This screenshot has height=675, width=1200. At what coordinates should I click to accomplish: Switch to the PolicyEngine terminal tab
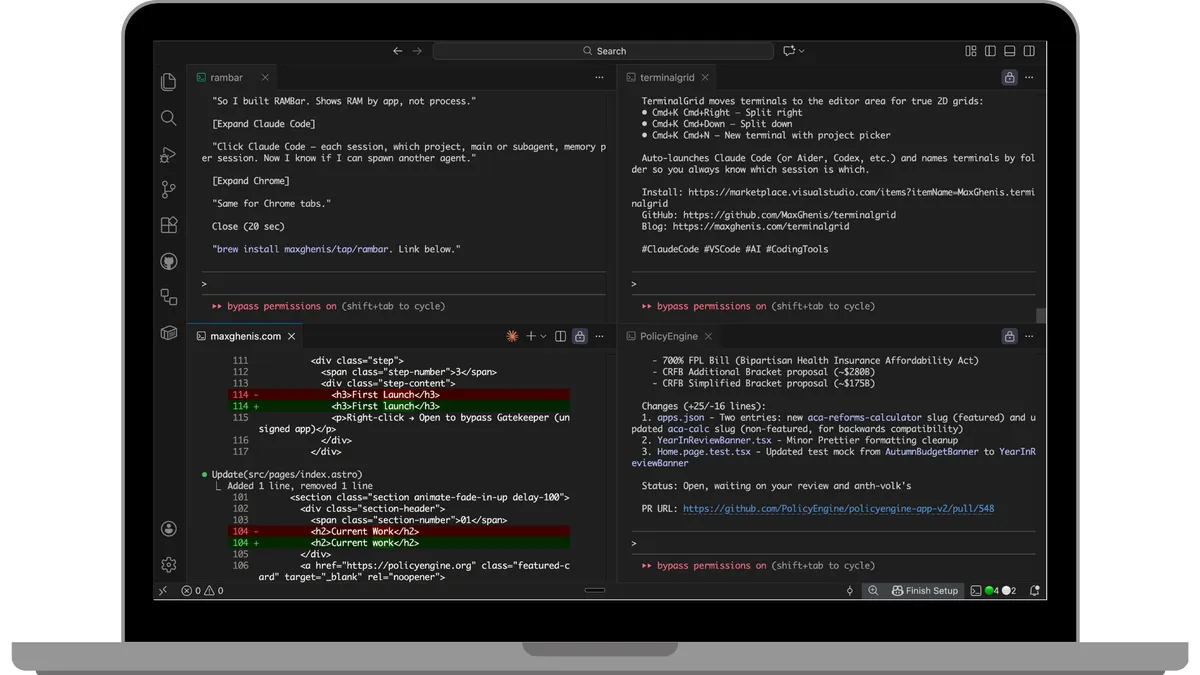click(671, 336)
